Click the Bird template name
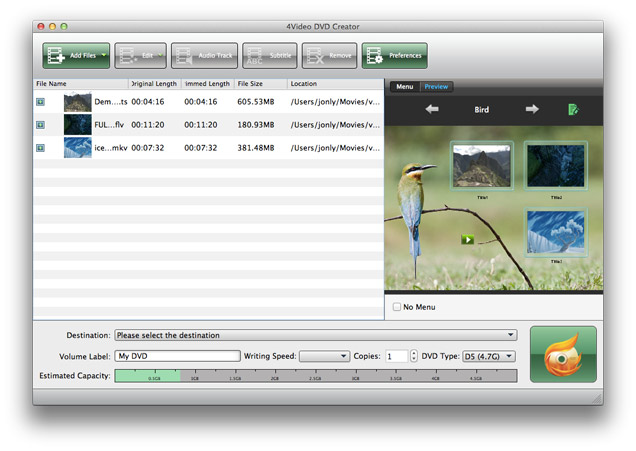Image resolution: width=636 pixels, height=451 pixels. [481, 110]
